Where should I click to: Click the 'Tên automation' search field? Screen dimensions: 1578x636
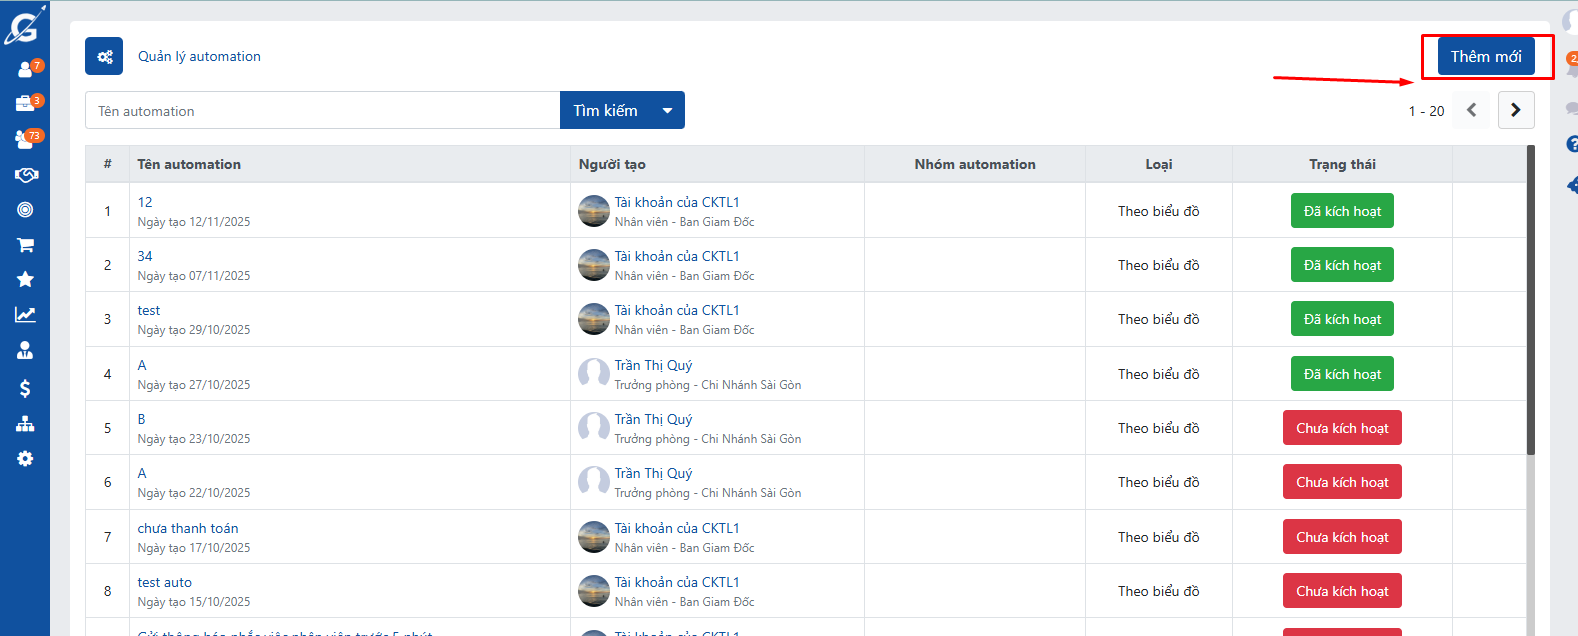[322, 111]
